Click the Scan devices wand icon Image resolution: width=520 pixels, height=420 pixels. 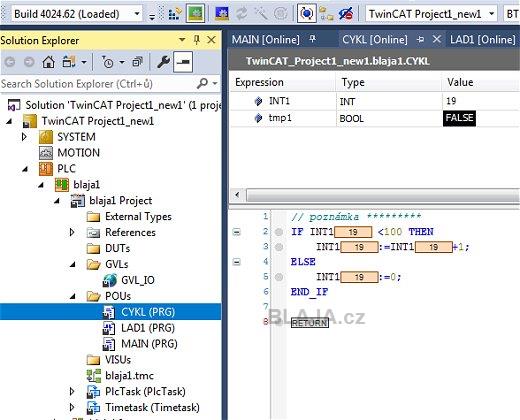tap(261, 14)
